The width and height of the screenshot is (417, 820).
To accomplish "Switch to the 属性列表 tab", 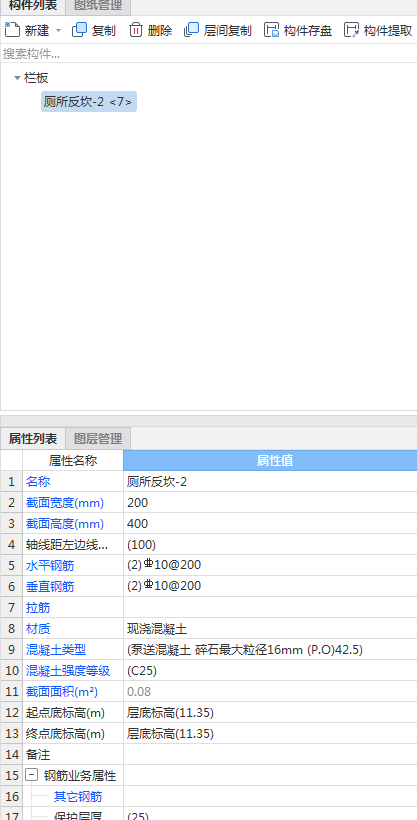I will [32, 438].
